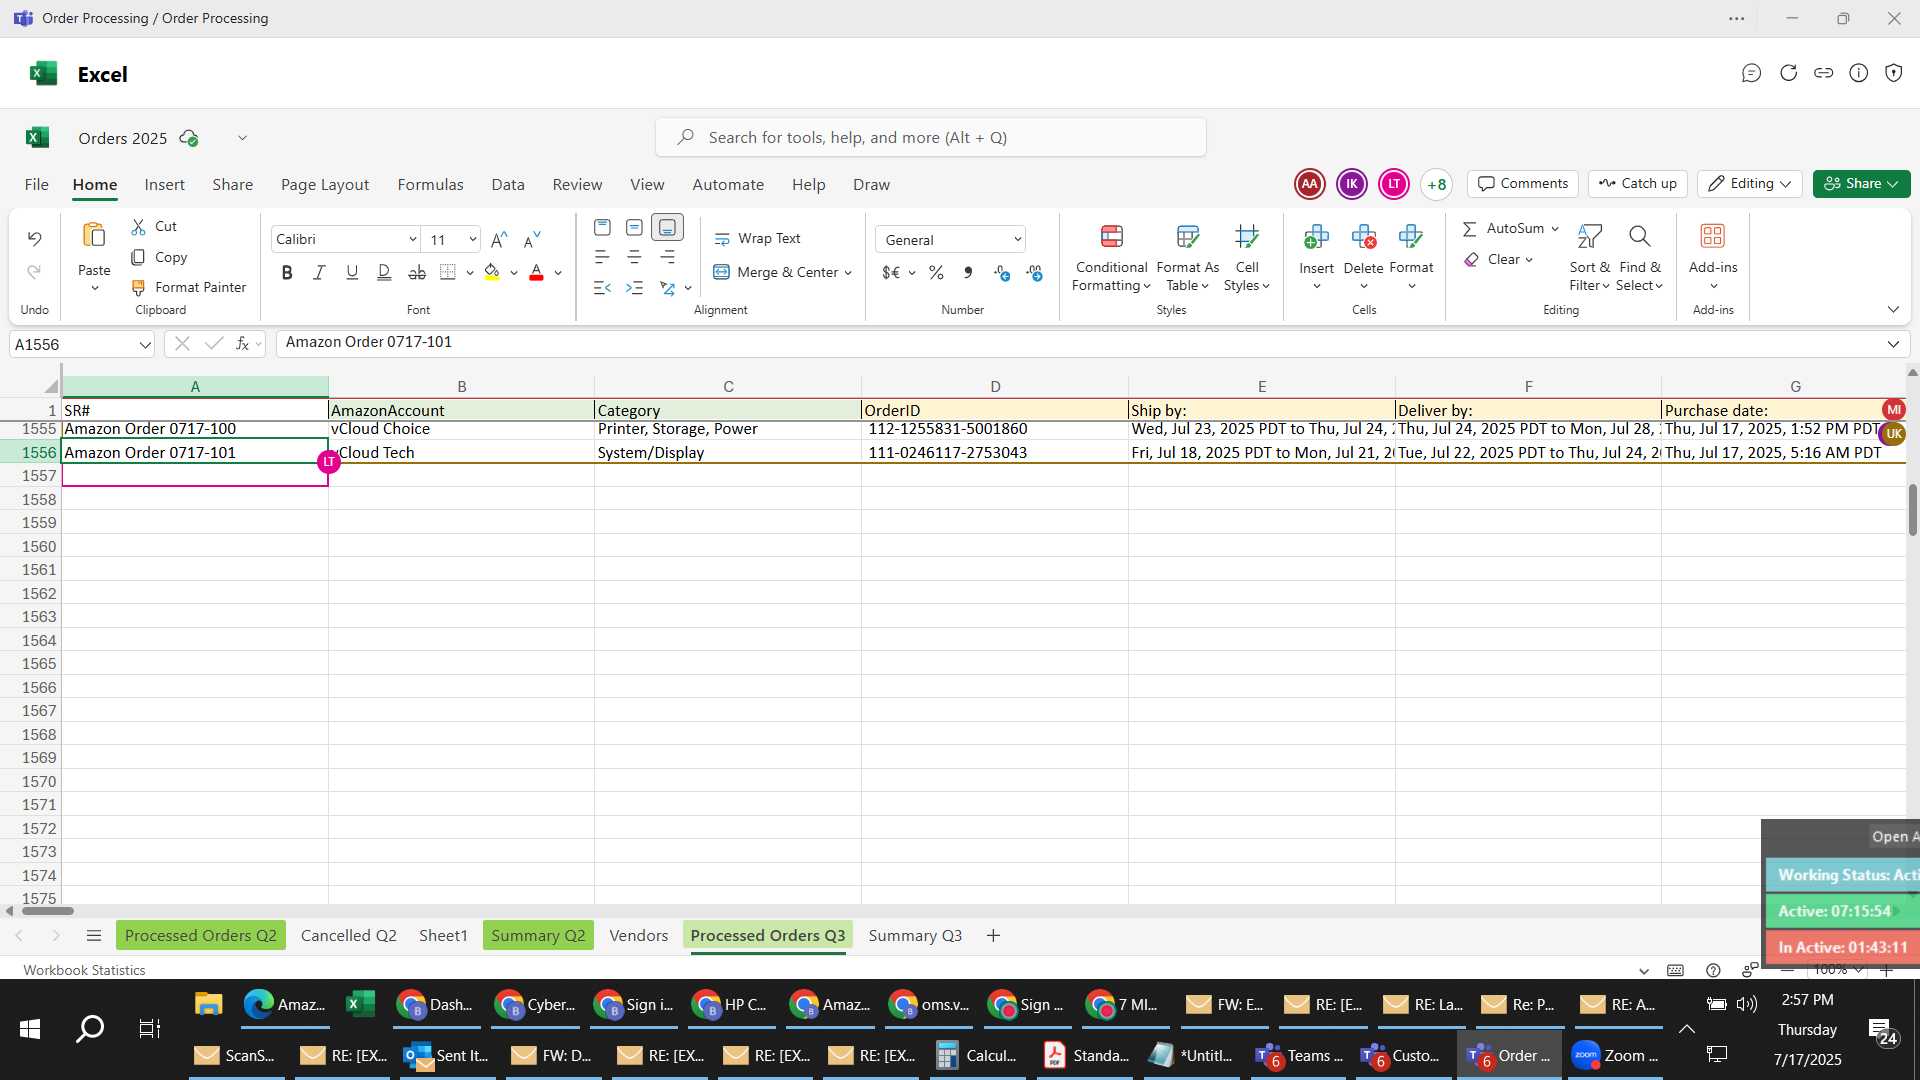The height and width of the screenshot is (1080, 1920).
Task: Switch to Cancelled Q2 sheet tab
Action: coord(349,935)
